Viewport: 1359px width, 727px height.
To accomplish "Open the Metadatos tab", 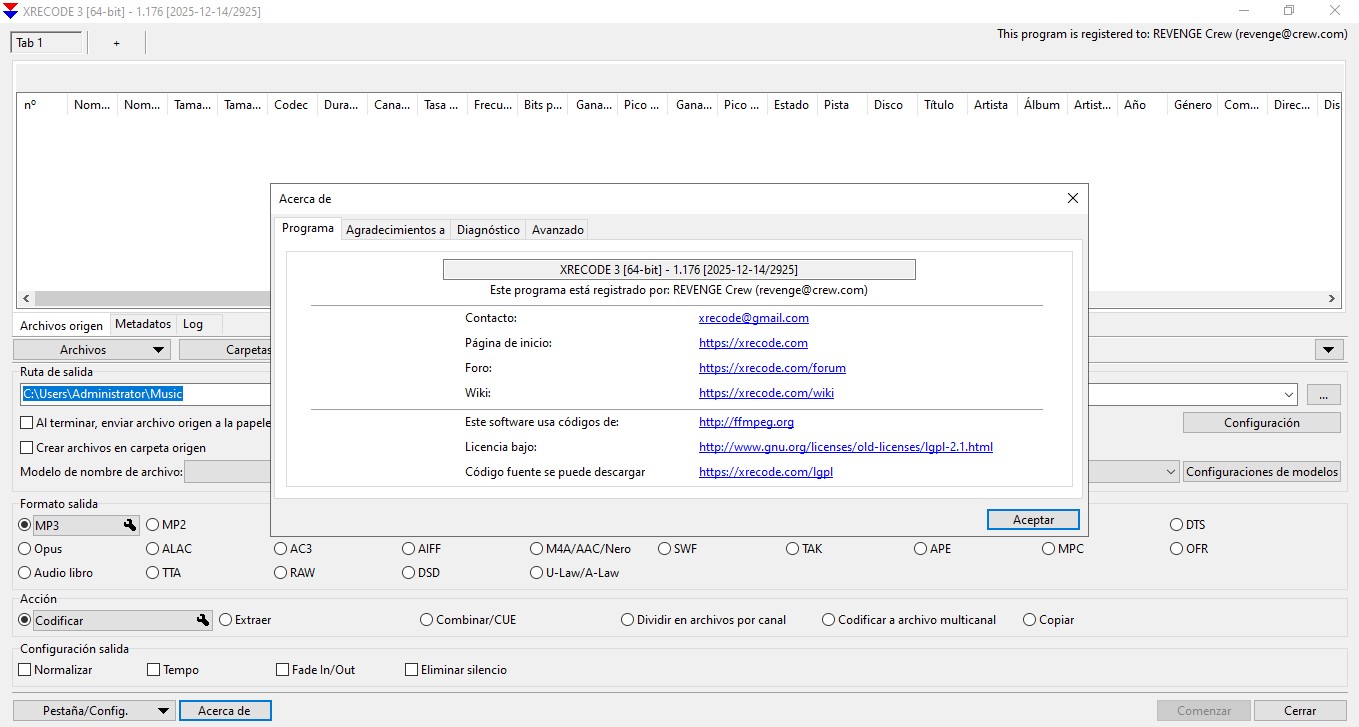I will pyautogui.click(x=143, y=323).
